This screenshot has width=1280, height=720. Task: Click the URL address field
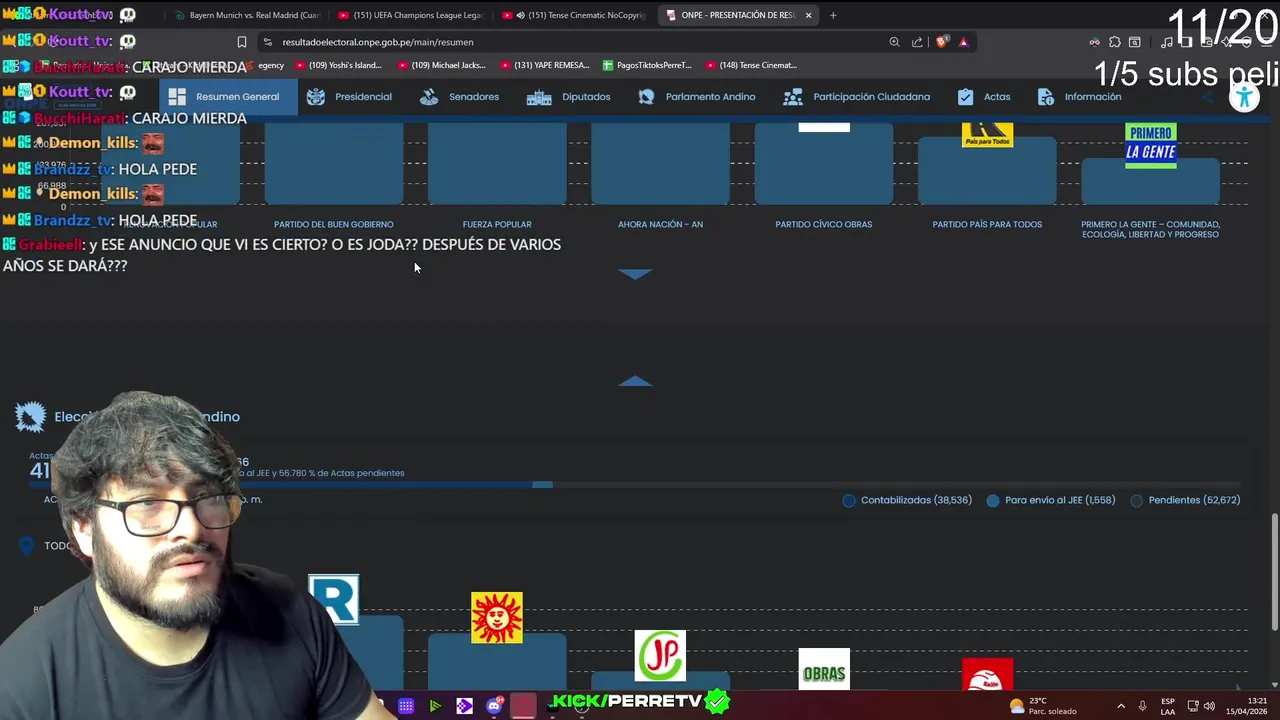(580, 42)
